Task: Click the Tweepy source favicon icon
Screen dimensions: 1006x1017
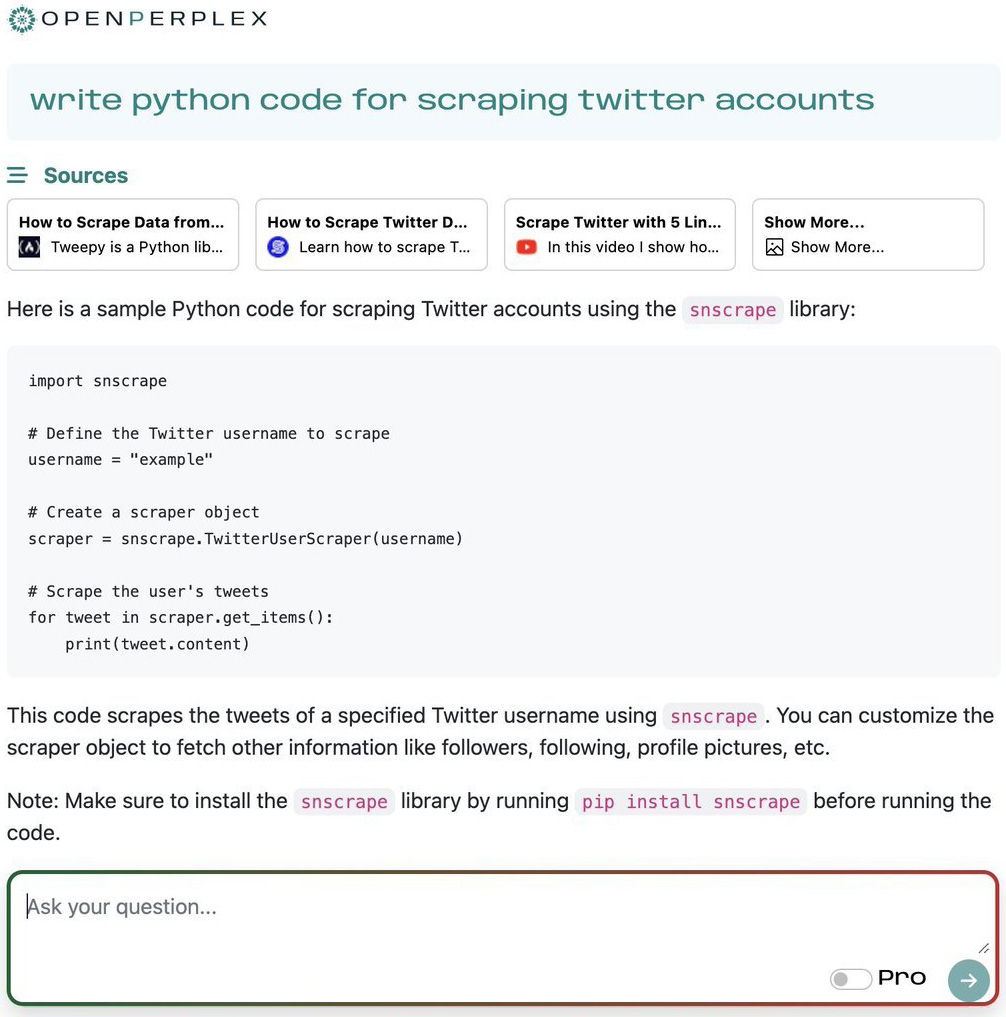Action: (x=30, y=247)
